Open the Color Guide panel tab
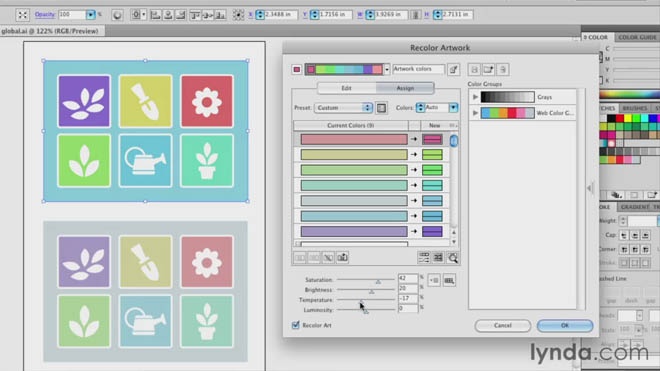This screenshot has width=660, height=371. point(637,37)
